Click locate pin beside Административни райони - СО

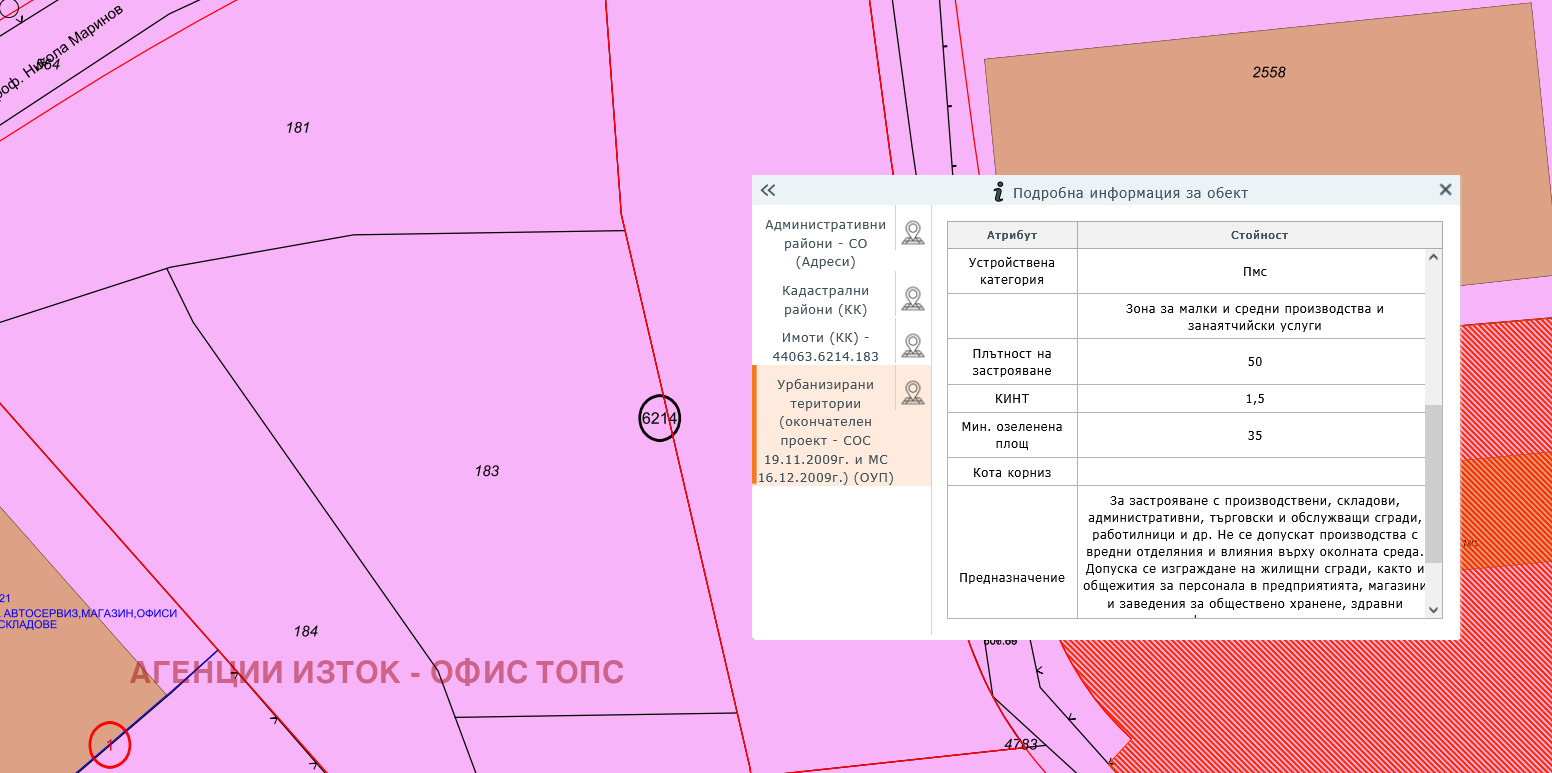912,233
